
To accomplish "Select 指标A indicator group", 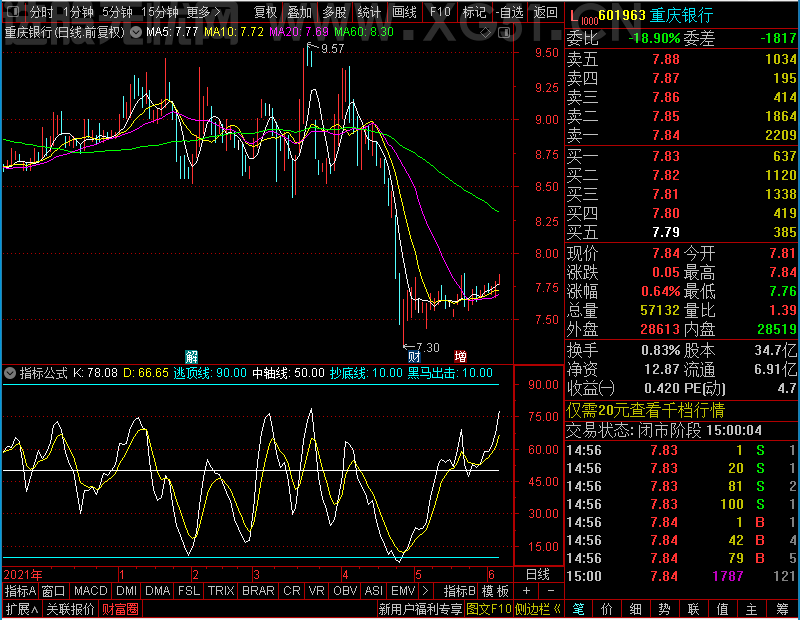I will point(20,591).
